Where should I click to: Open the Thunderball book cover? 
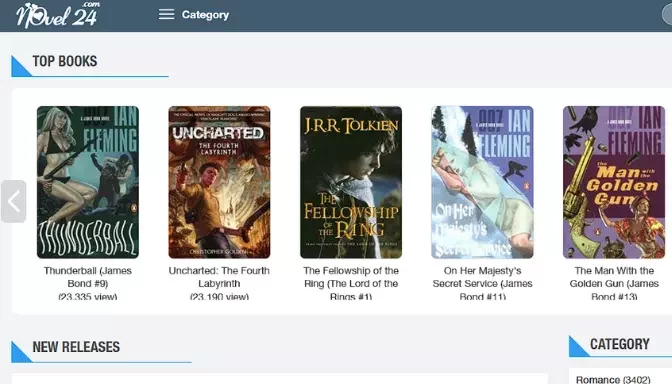[88, 182]
